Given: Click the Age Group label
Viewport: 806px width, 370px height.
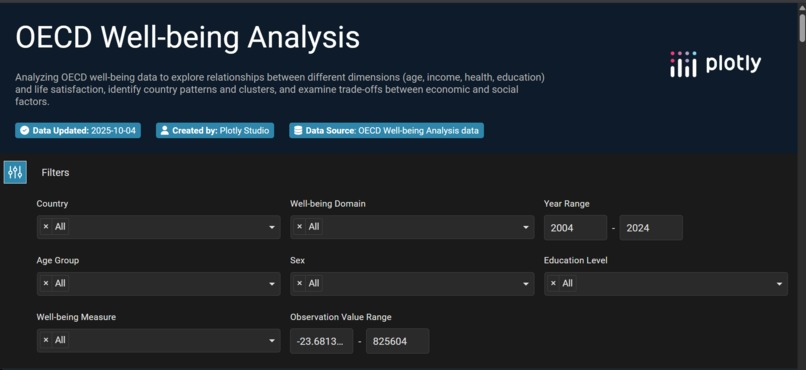Looking at the screenshot, I should [x=58, y=261].
